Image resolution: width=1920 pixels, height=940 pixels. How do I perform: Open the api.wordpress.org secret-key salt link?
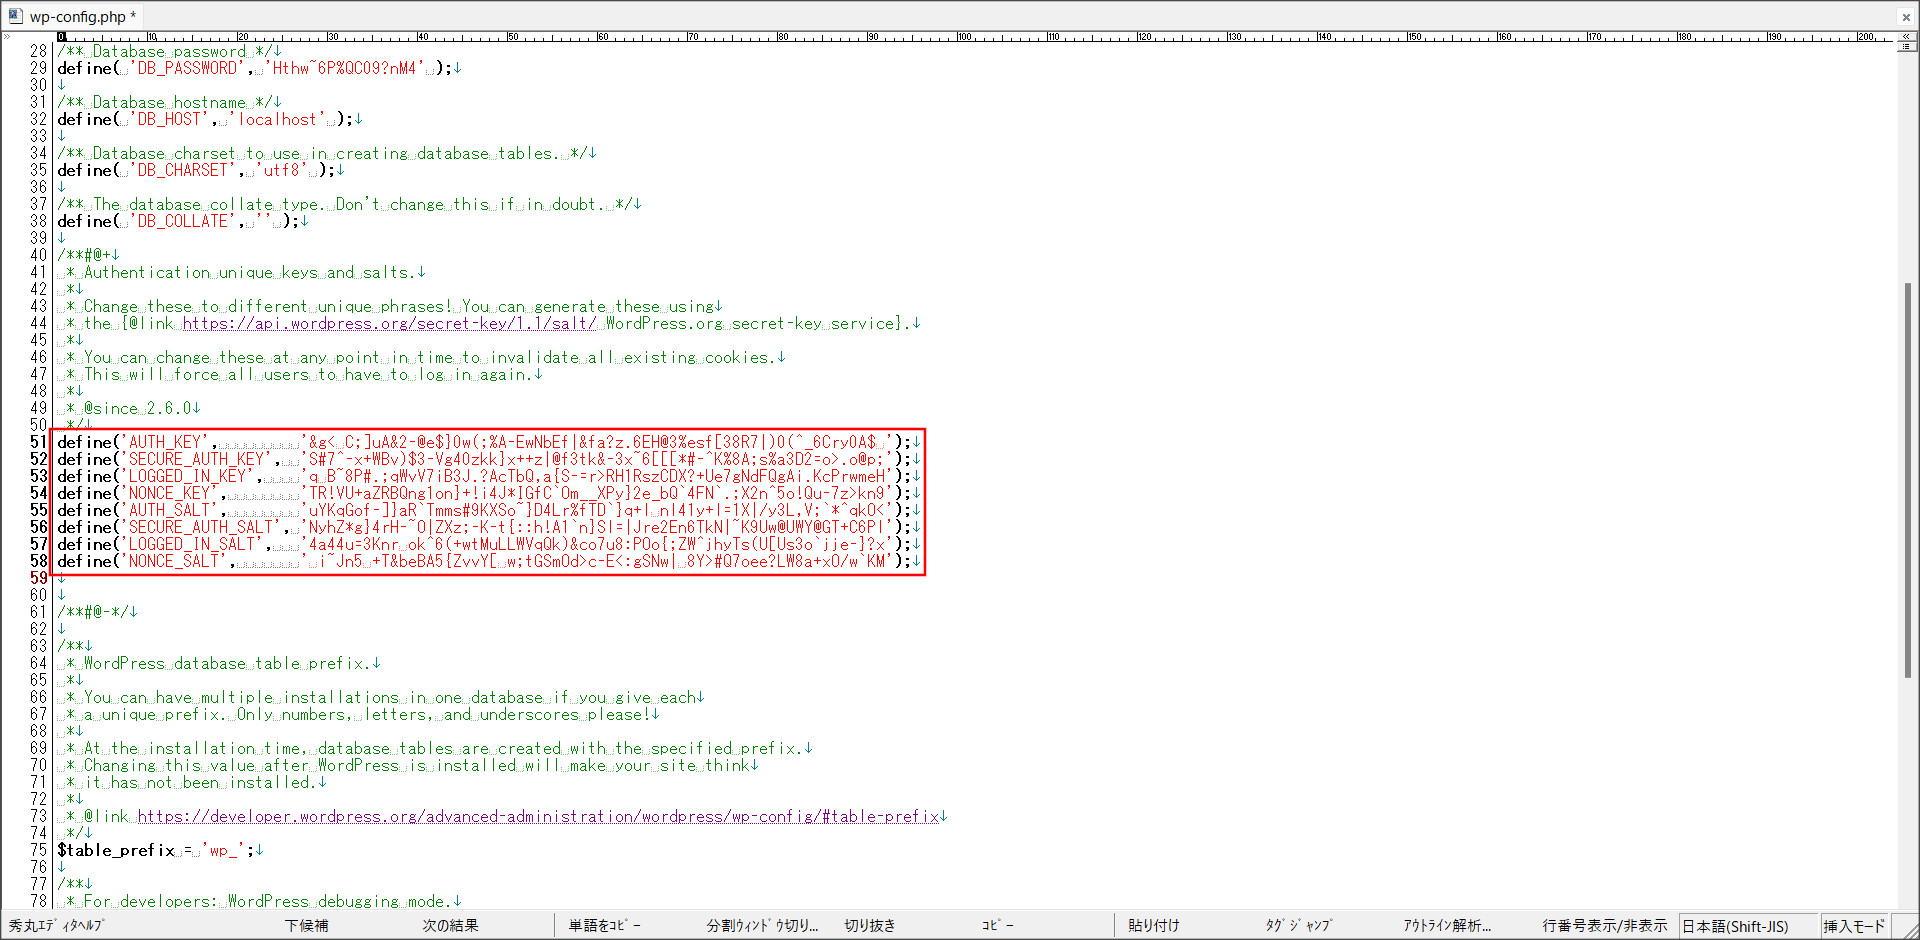click(389, 324)
